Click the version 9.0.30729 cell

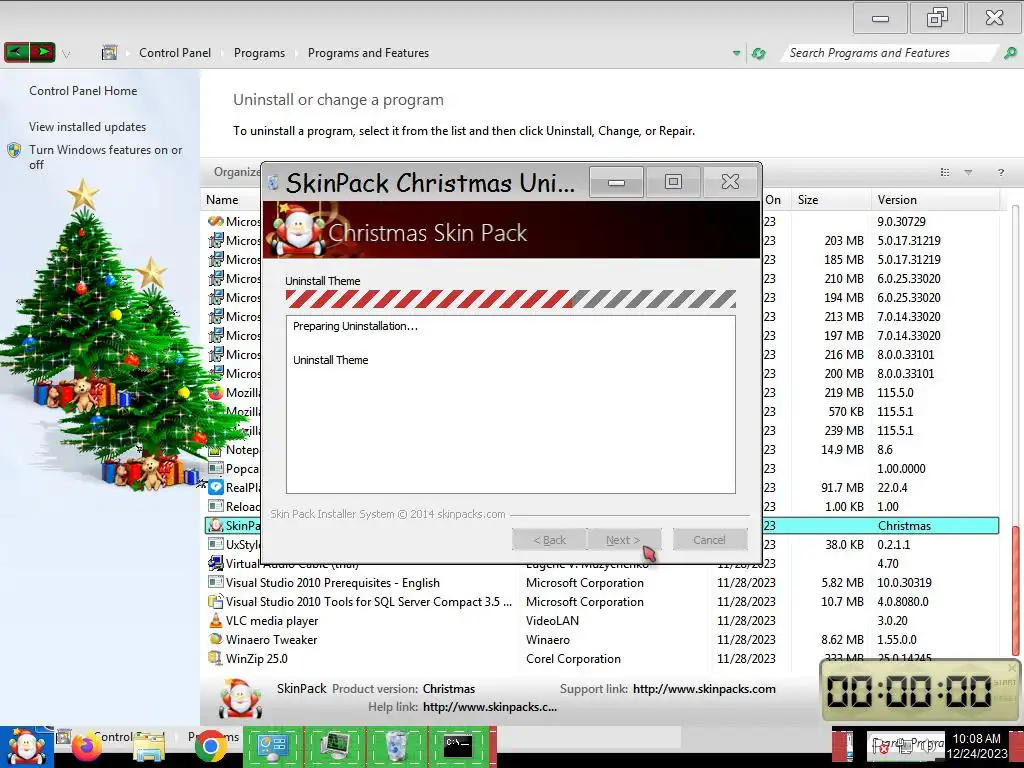[x=901, y=221]
